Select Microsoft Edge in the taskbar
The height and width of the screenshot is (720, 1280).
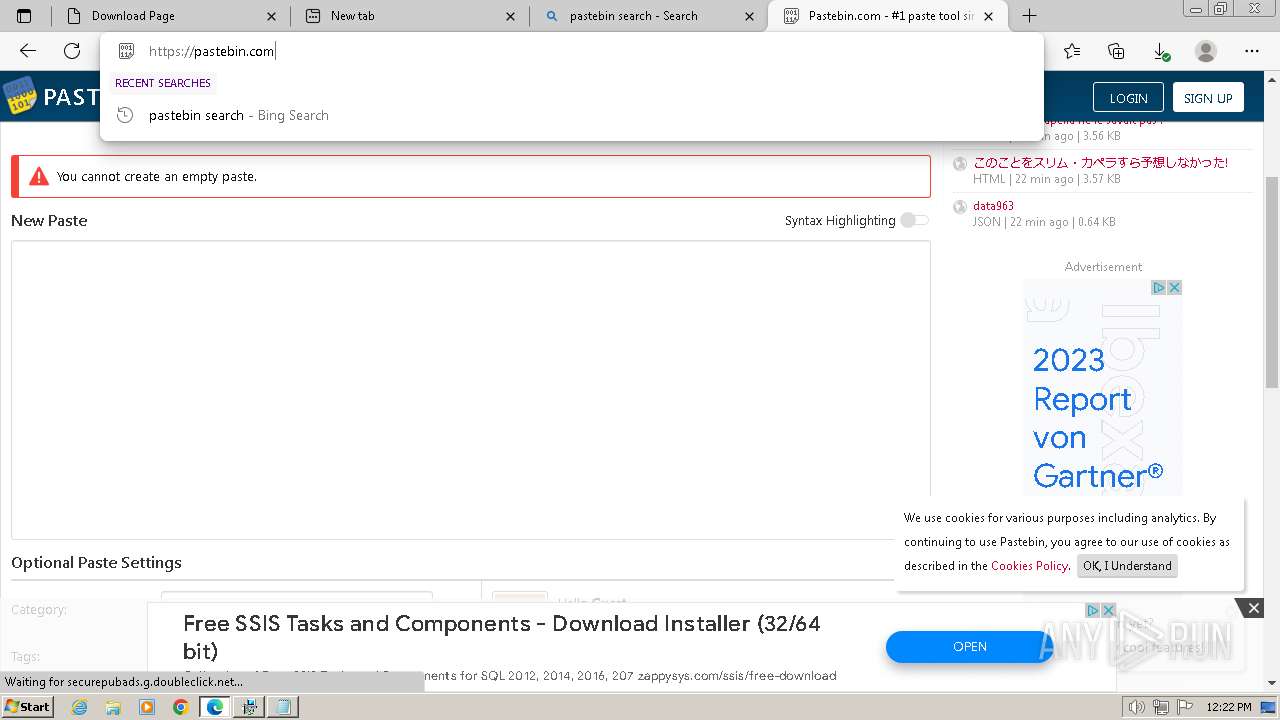(x=215, y=707)
